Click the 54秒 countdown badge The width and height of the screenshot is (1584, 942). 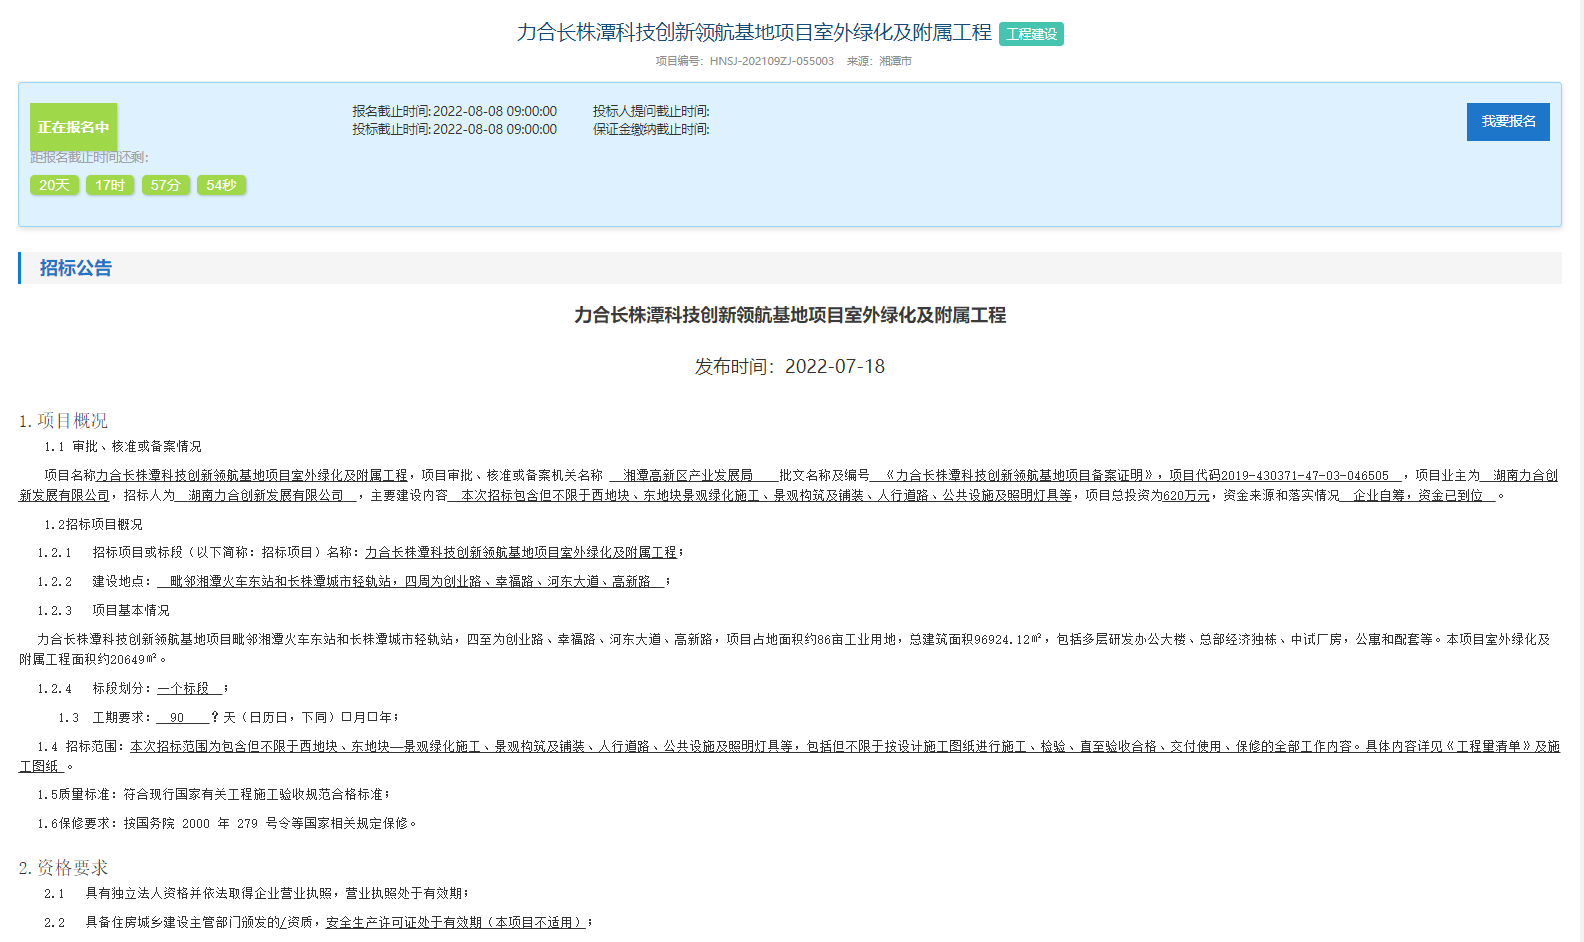[221, 185]
